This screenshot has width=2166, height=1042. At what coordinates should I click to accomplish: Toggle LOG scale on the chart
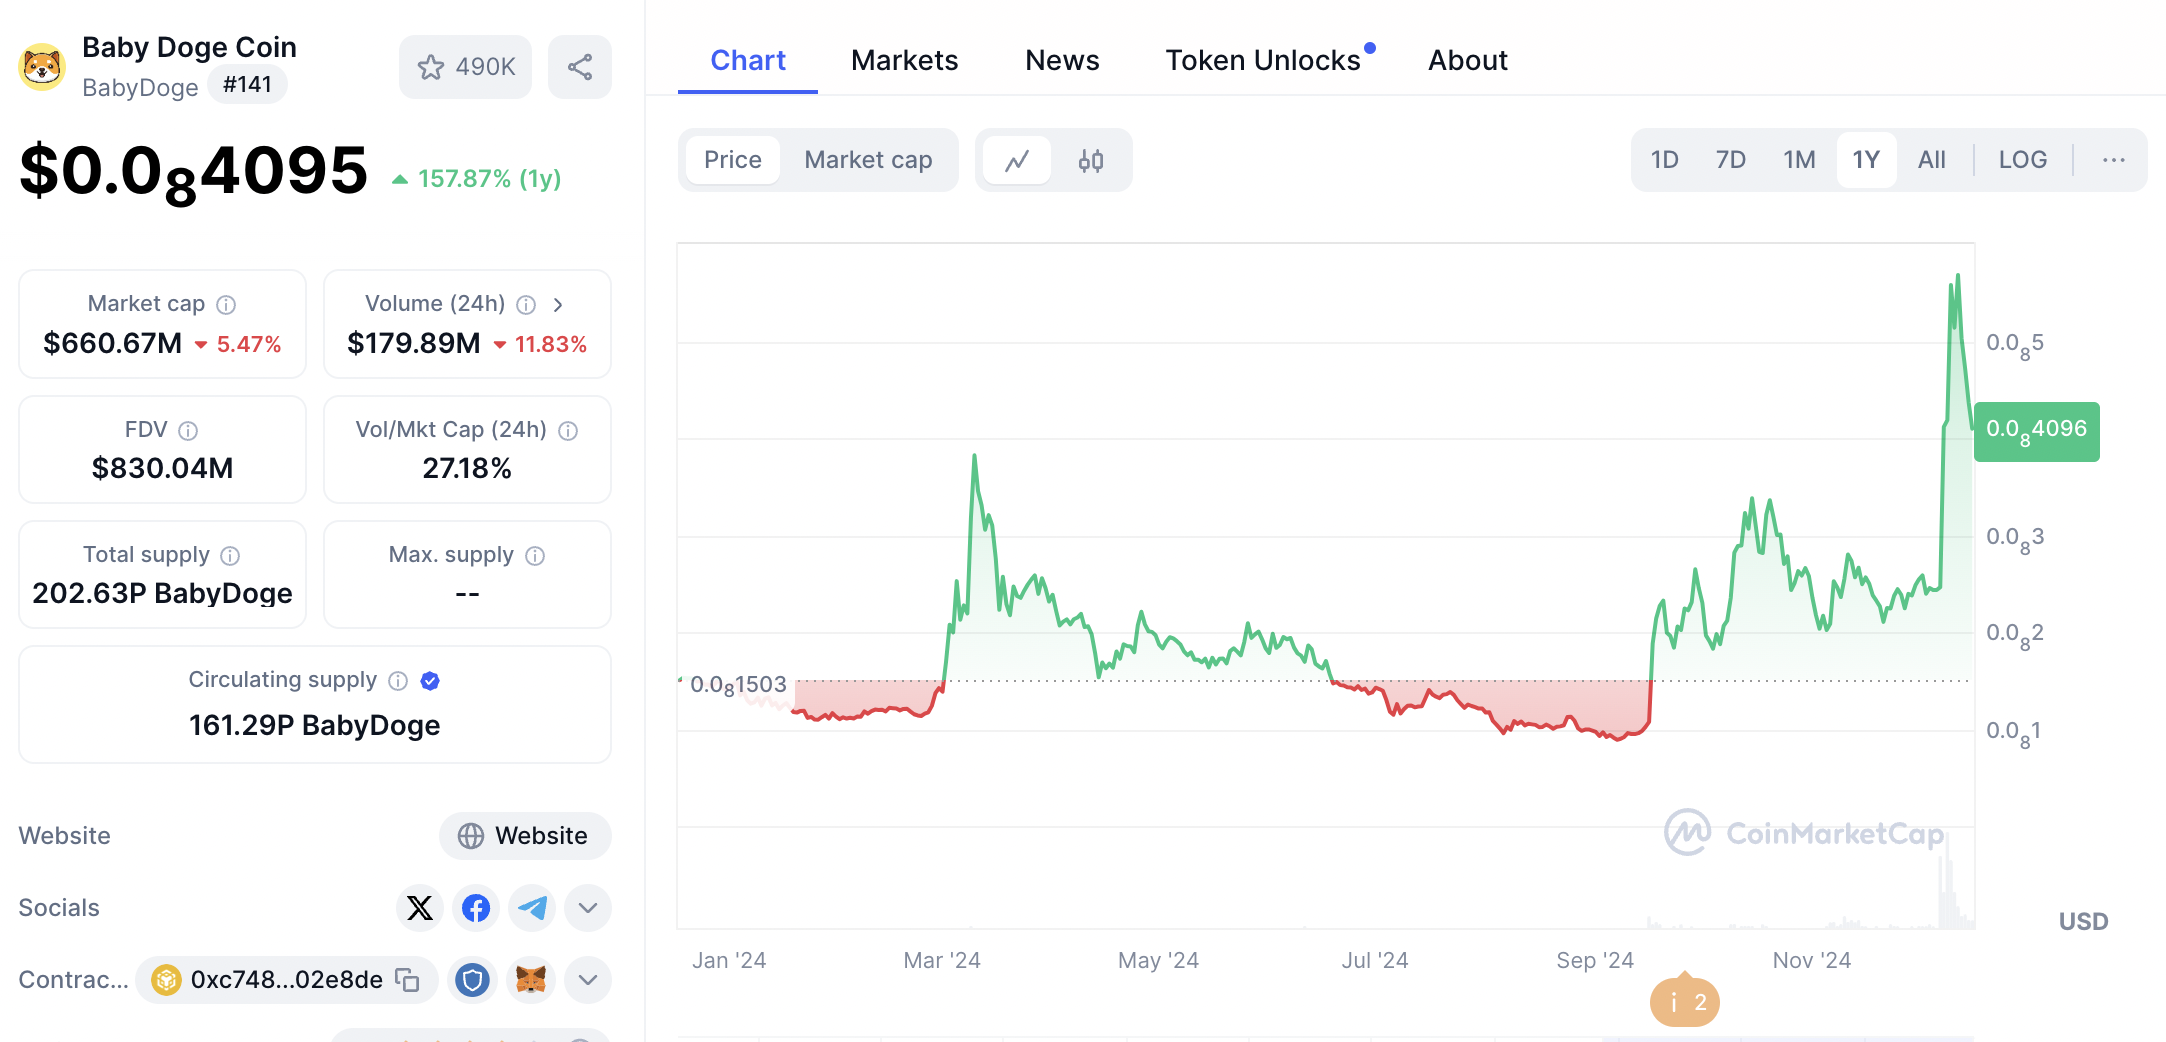click(x=2023, y=160)
